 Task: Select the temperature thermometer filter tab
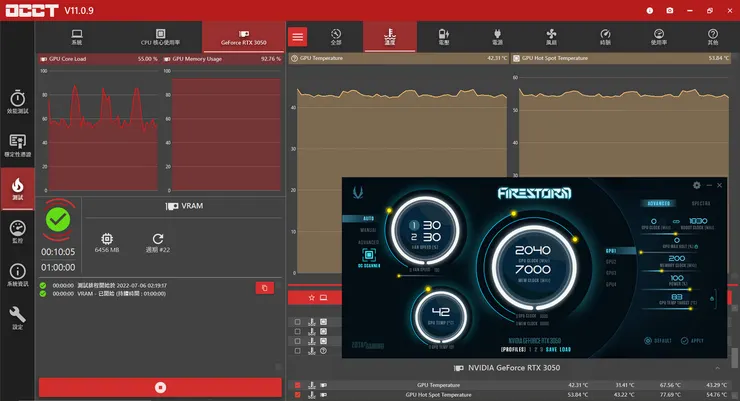[x=390, y=37]
